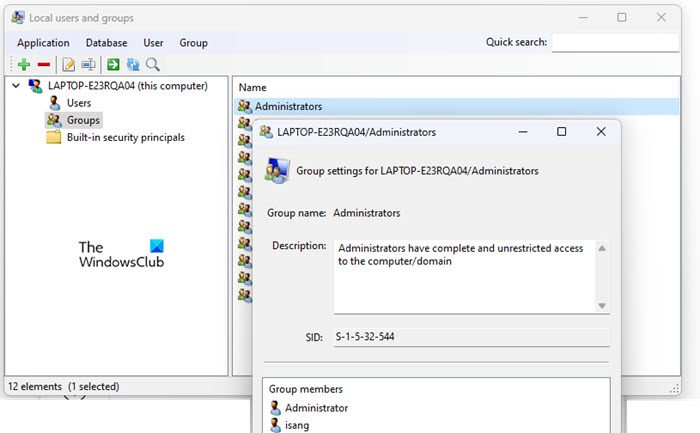Image resolution: width=700 pixels, height=433 pixels.
Task: Open Built-in security principals folder
Action: click(125, 137)
